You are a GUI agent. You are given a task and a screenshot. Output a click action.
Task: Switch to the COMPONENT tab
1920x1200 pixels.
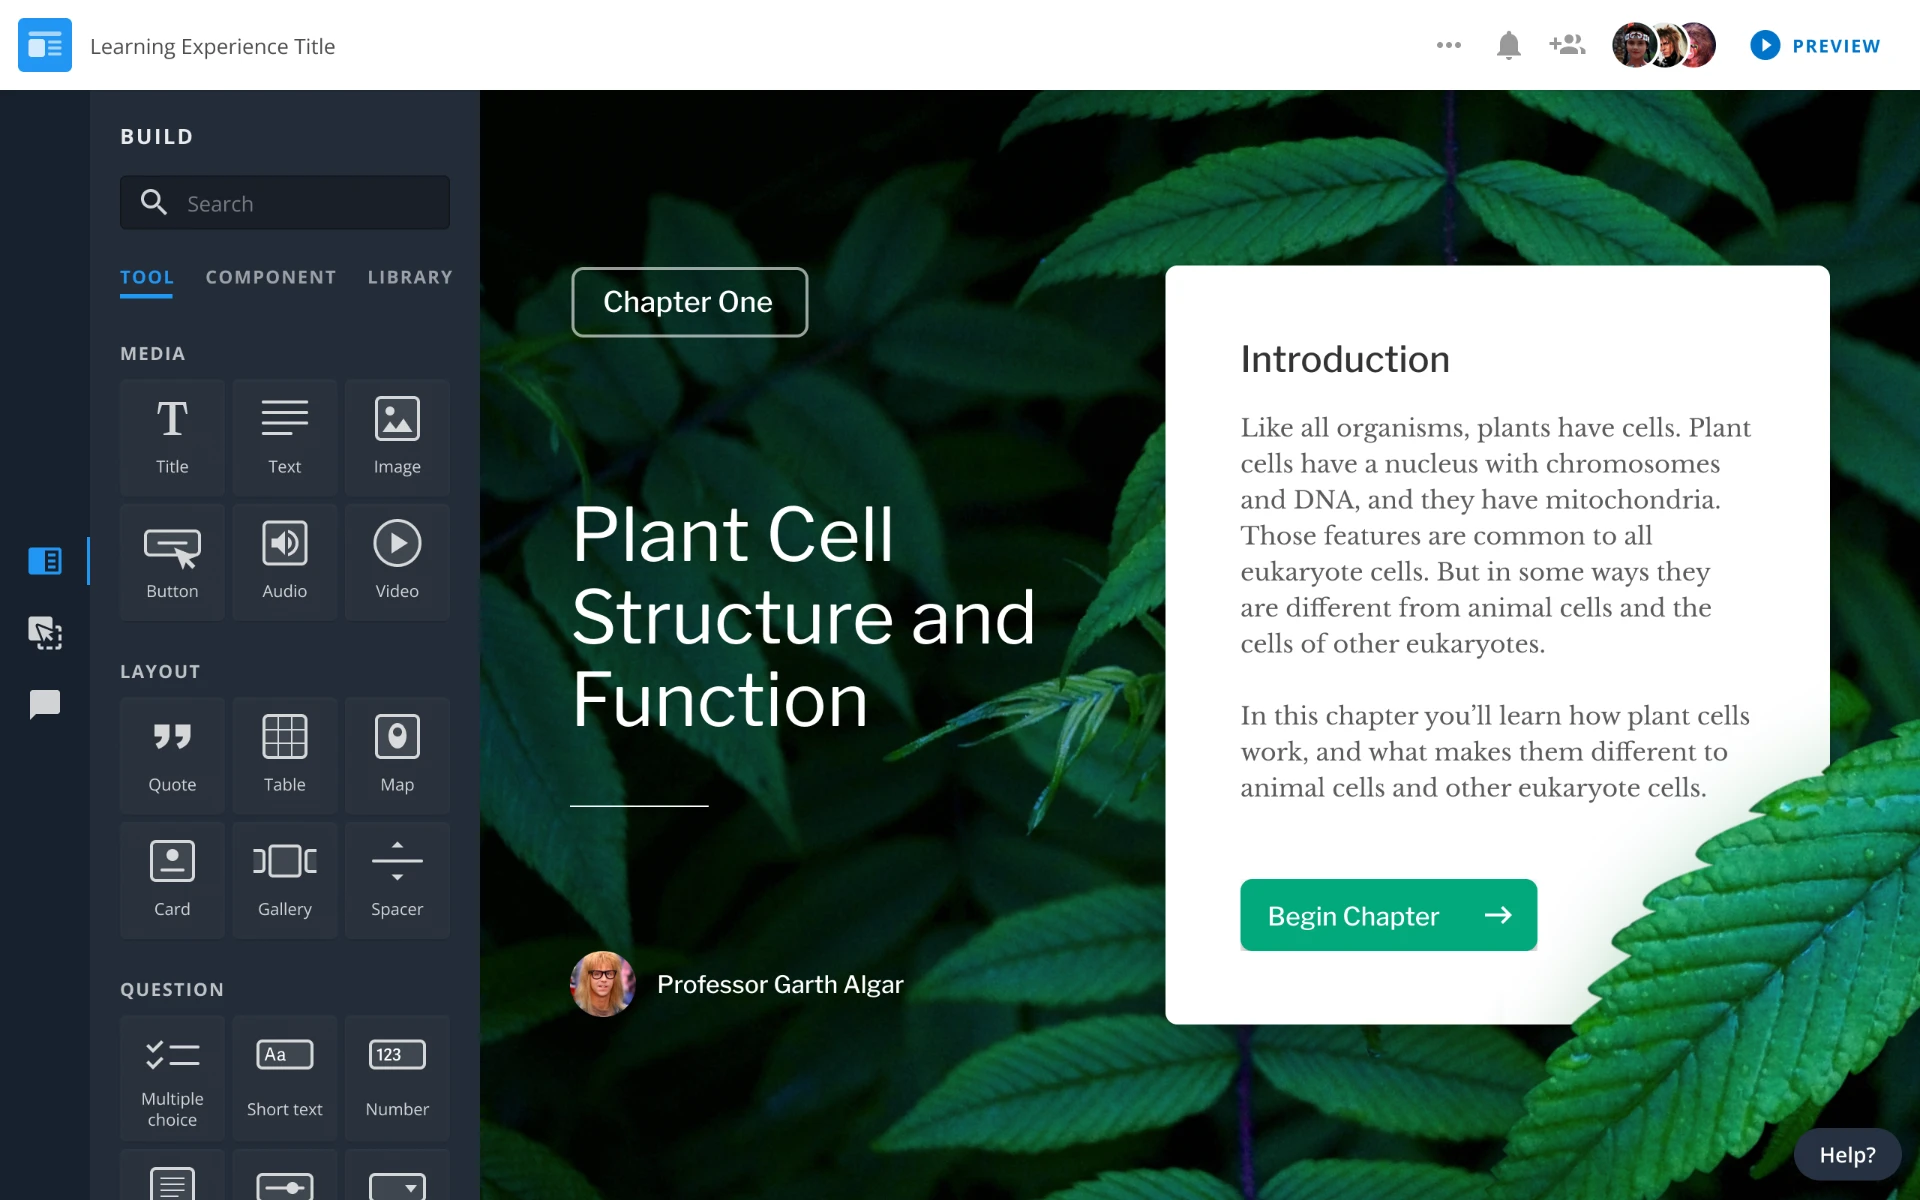tap(271, 277)
